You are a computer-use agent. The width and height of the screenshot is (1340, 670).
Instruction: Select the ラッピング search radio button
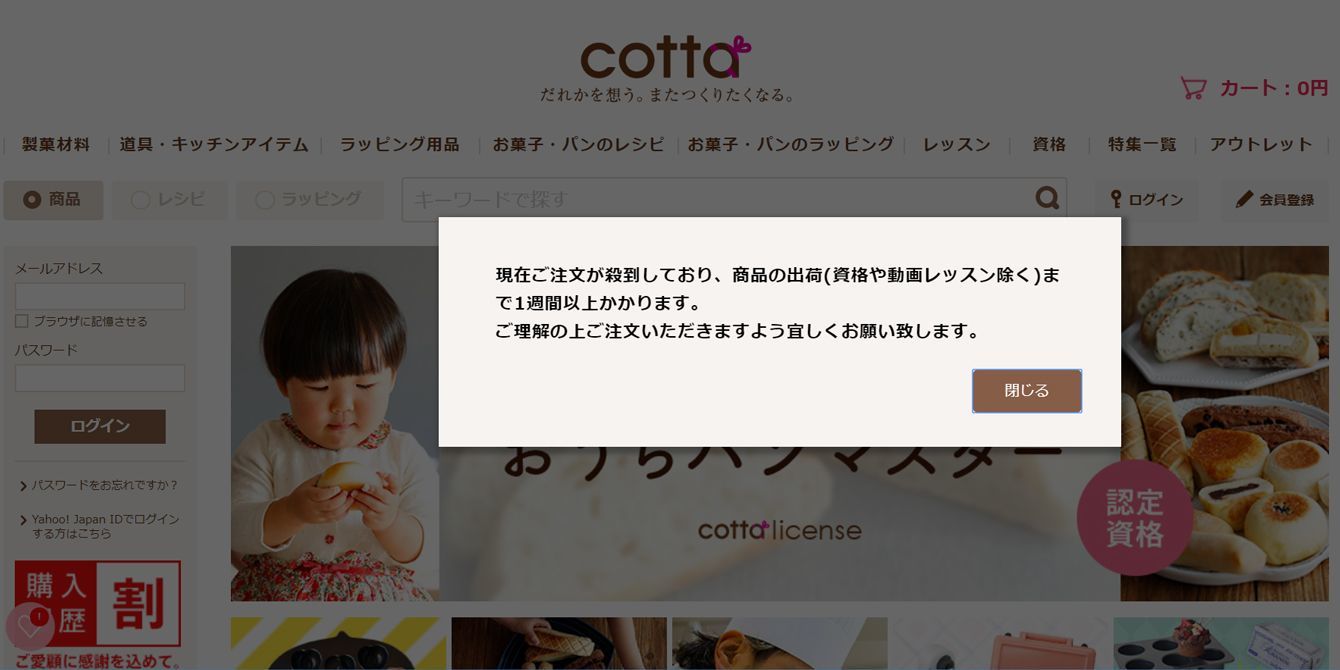pyautogui.click(x=265, y=200)
